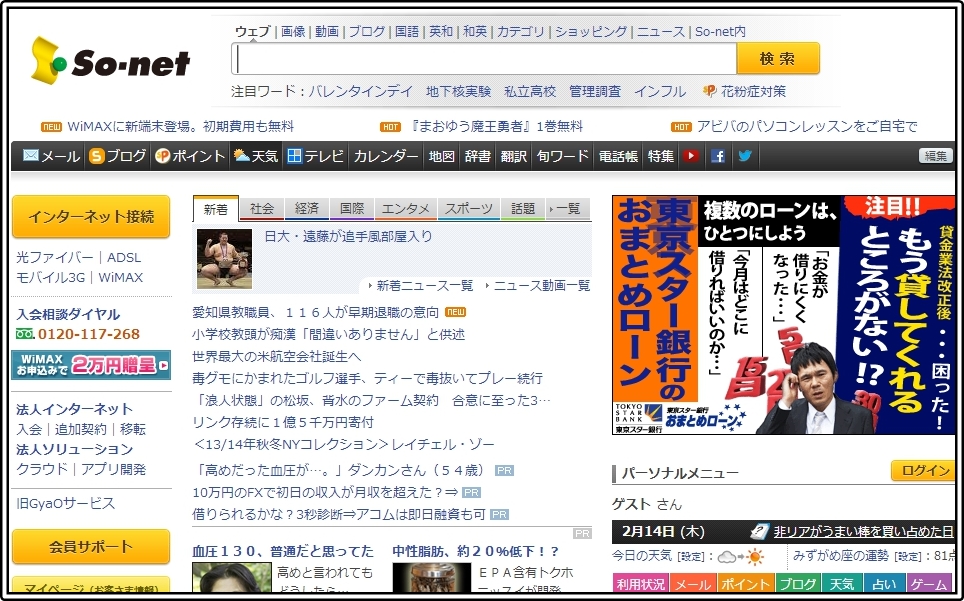964x601 pixels.
Task: Open the Twitter icon in the navigation bar
Action: 745,156
